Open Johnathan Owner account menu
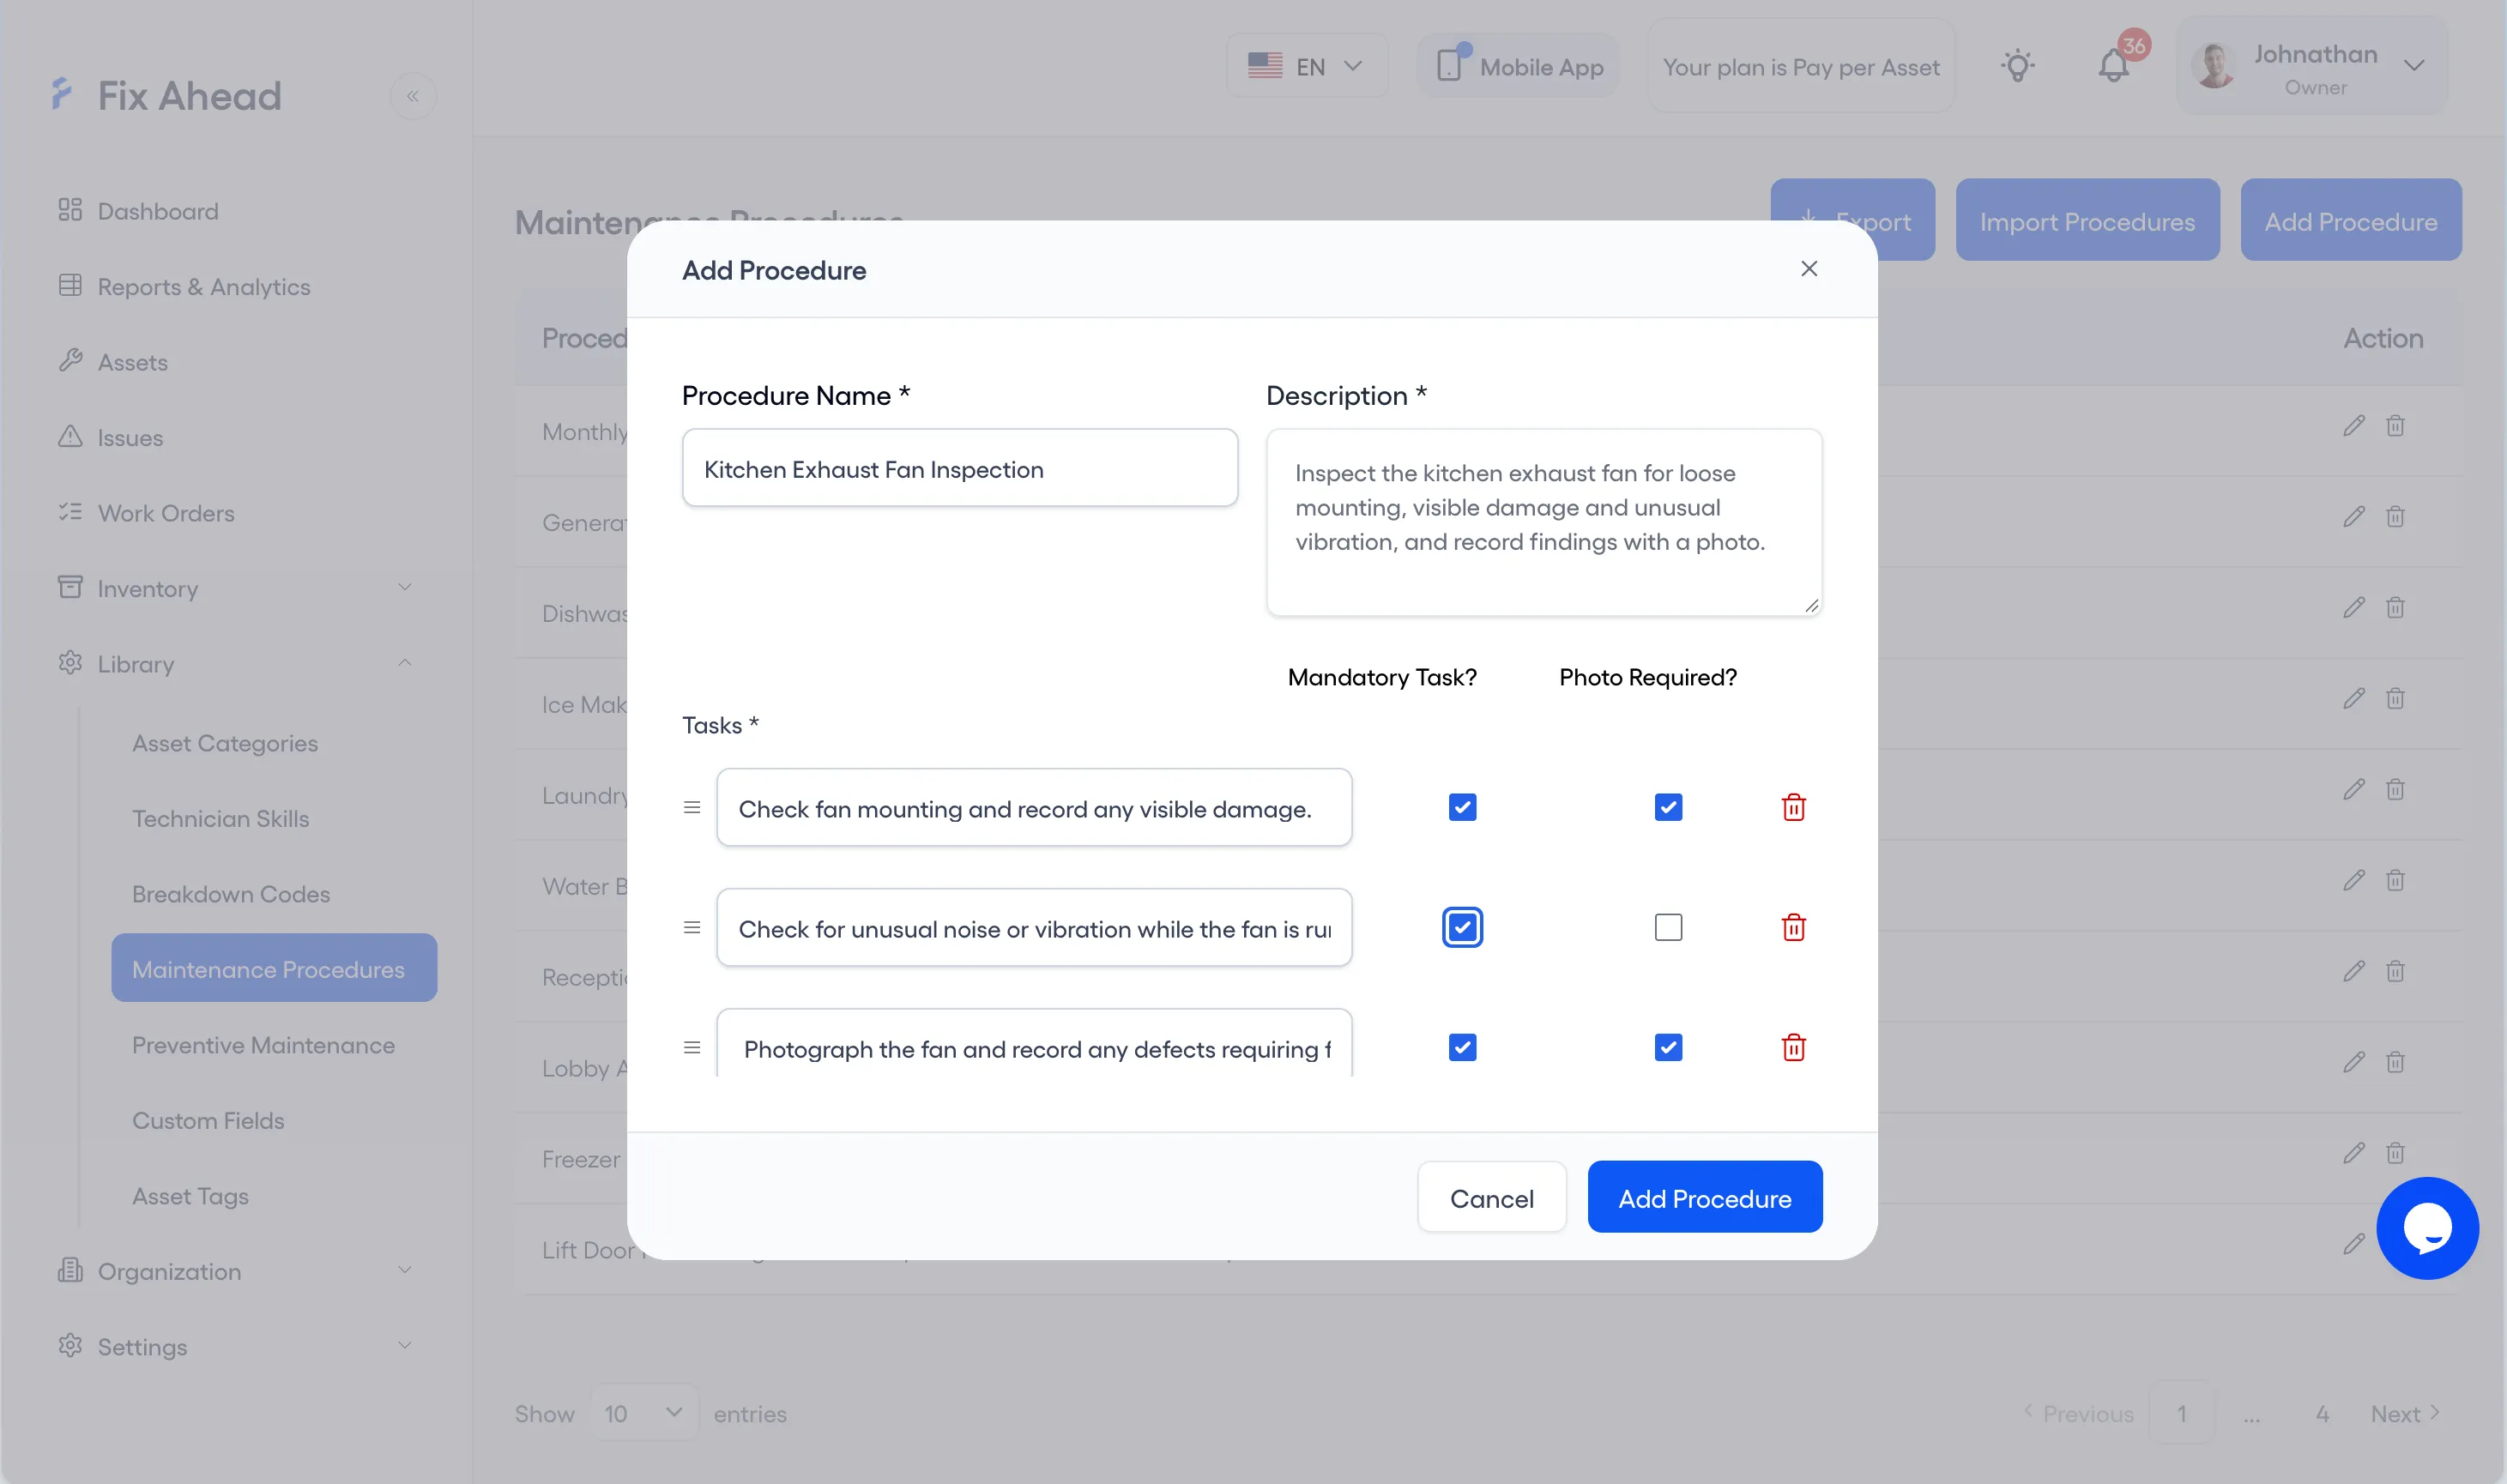This screenshot has width=2507, height=1484. pyautogui.click(x=2311, y=66)
